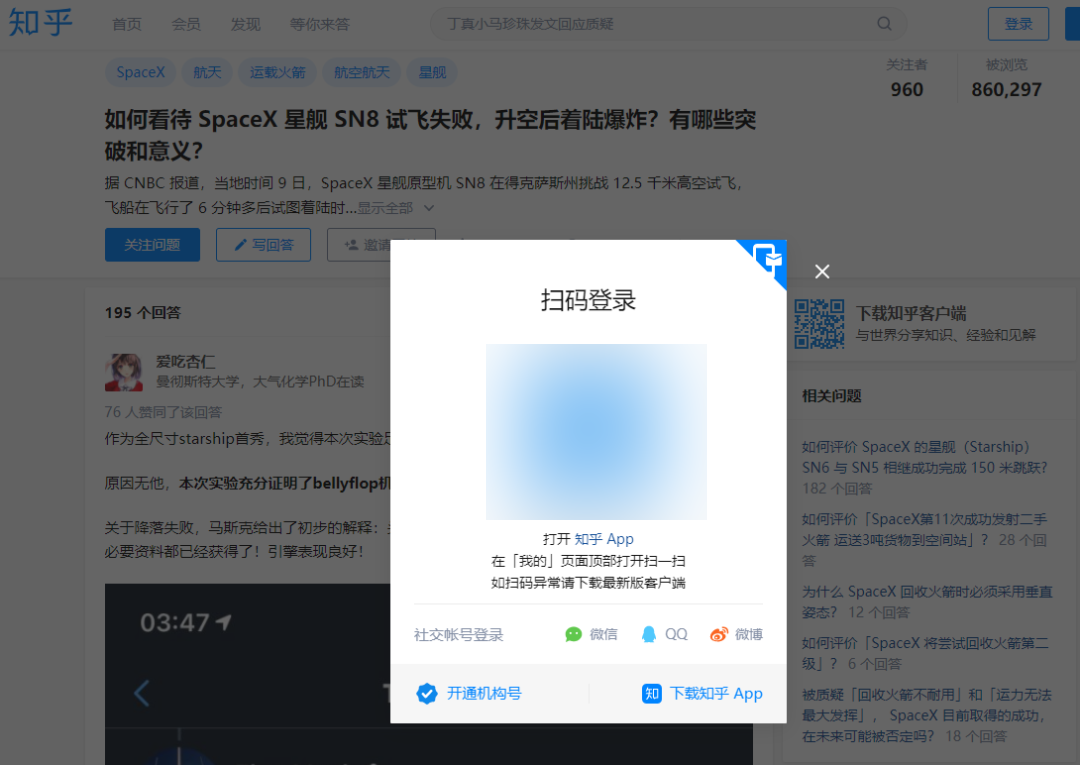Click the Zhihu 知乎 logo
The height and width of the screenshot is (765, 1080).
[x=41, y=23]
